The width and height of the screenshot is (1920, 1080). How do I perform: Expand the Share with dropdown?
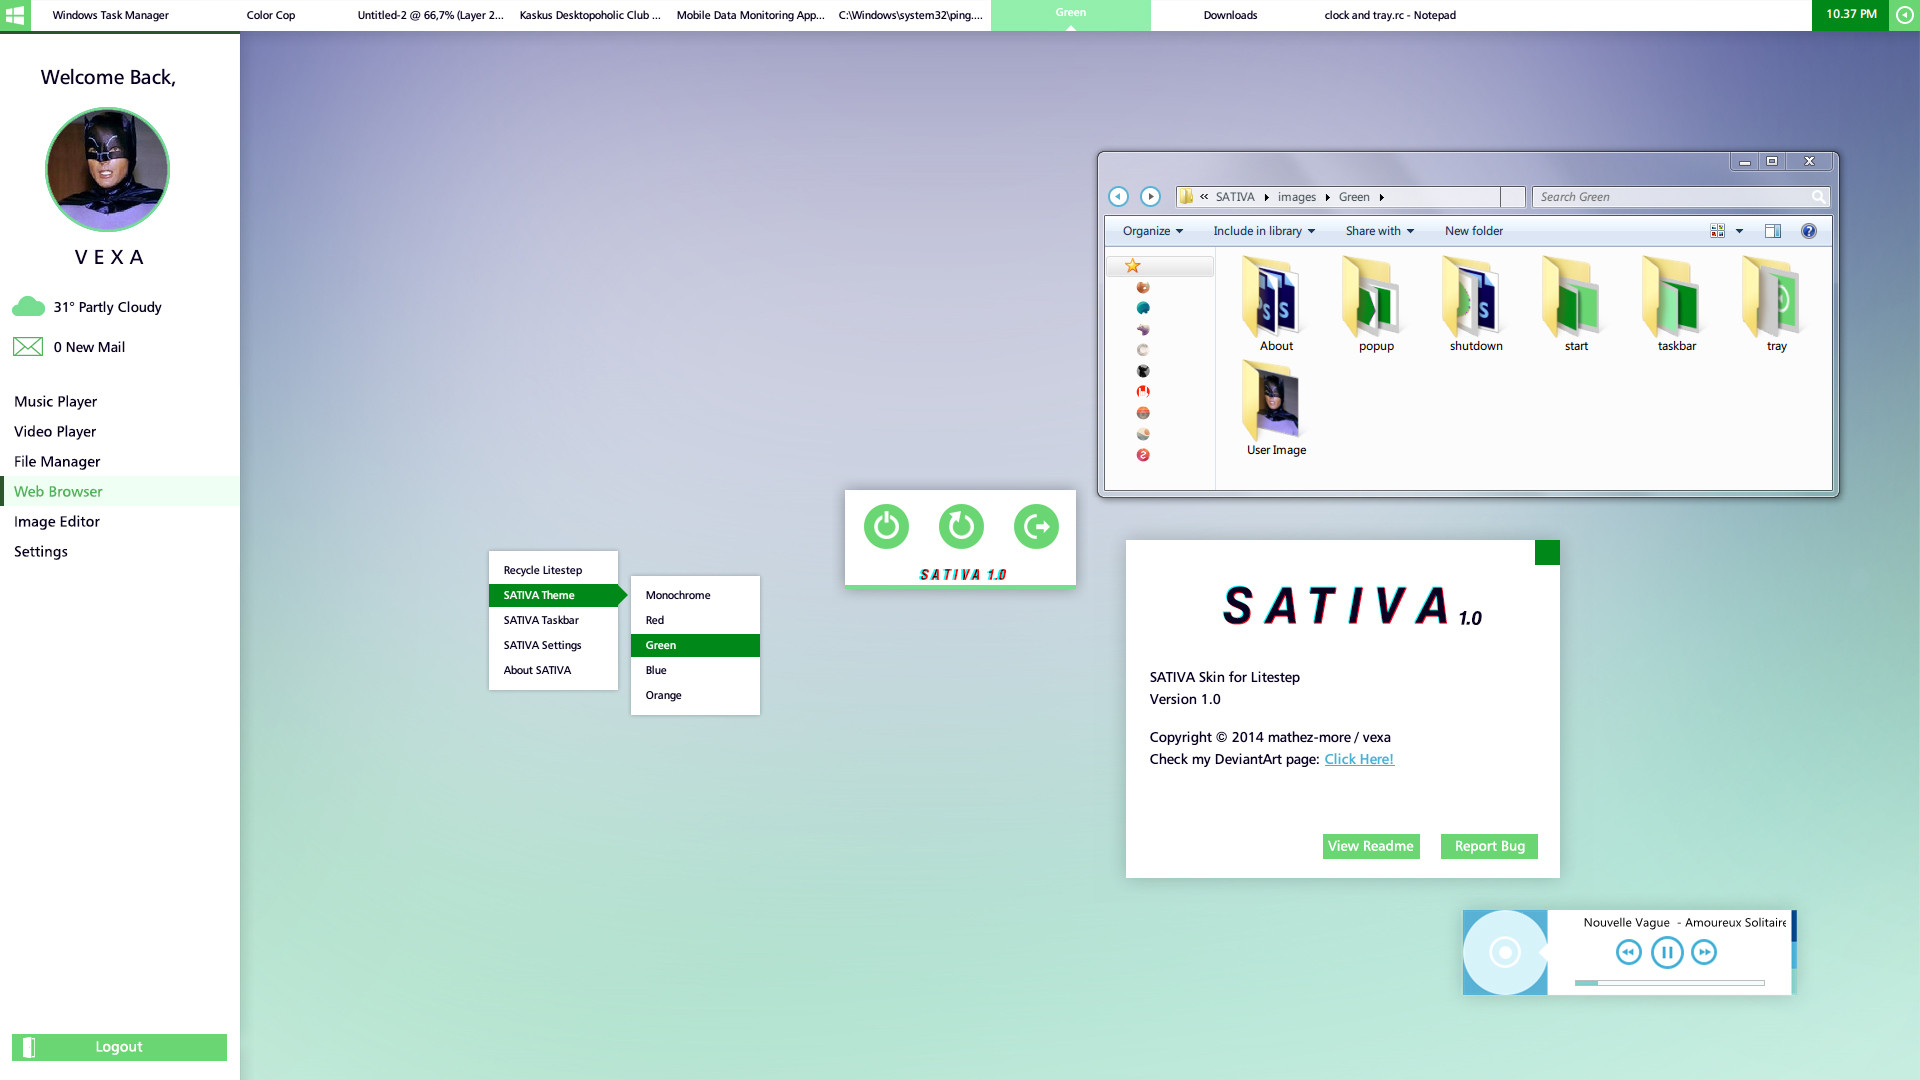pos(1380,231)
